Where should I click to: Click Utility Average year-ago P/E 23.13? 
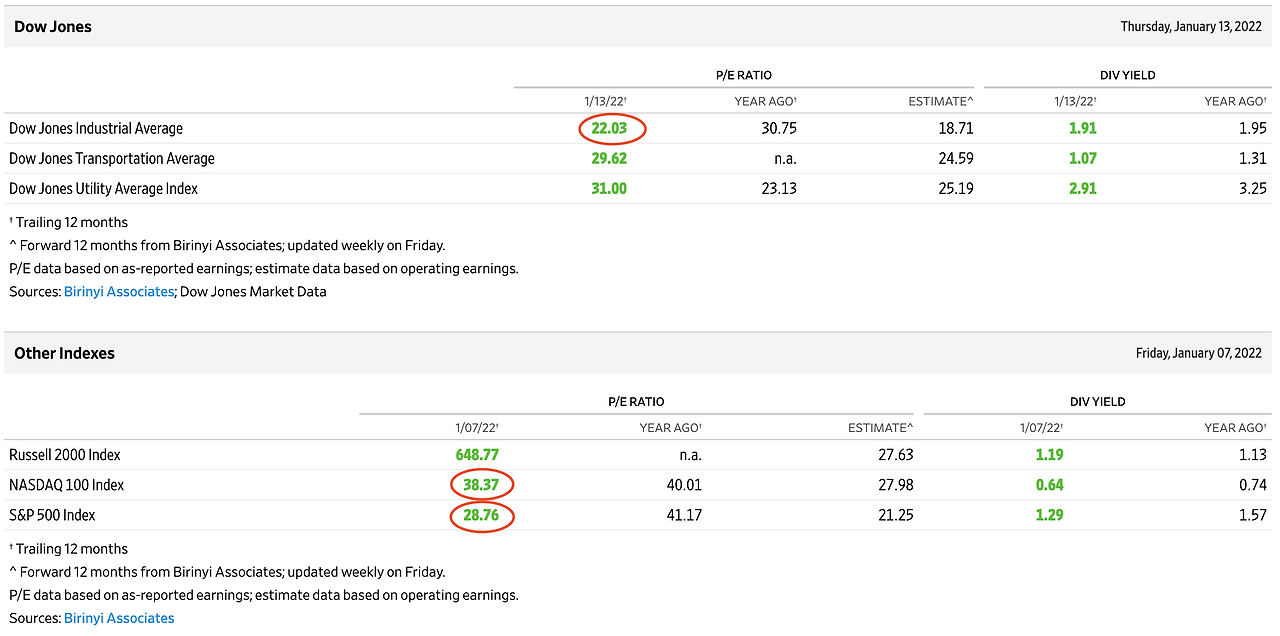778,188
